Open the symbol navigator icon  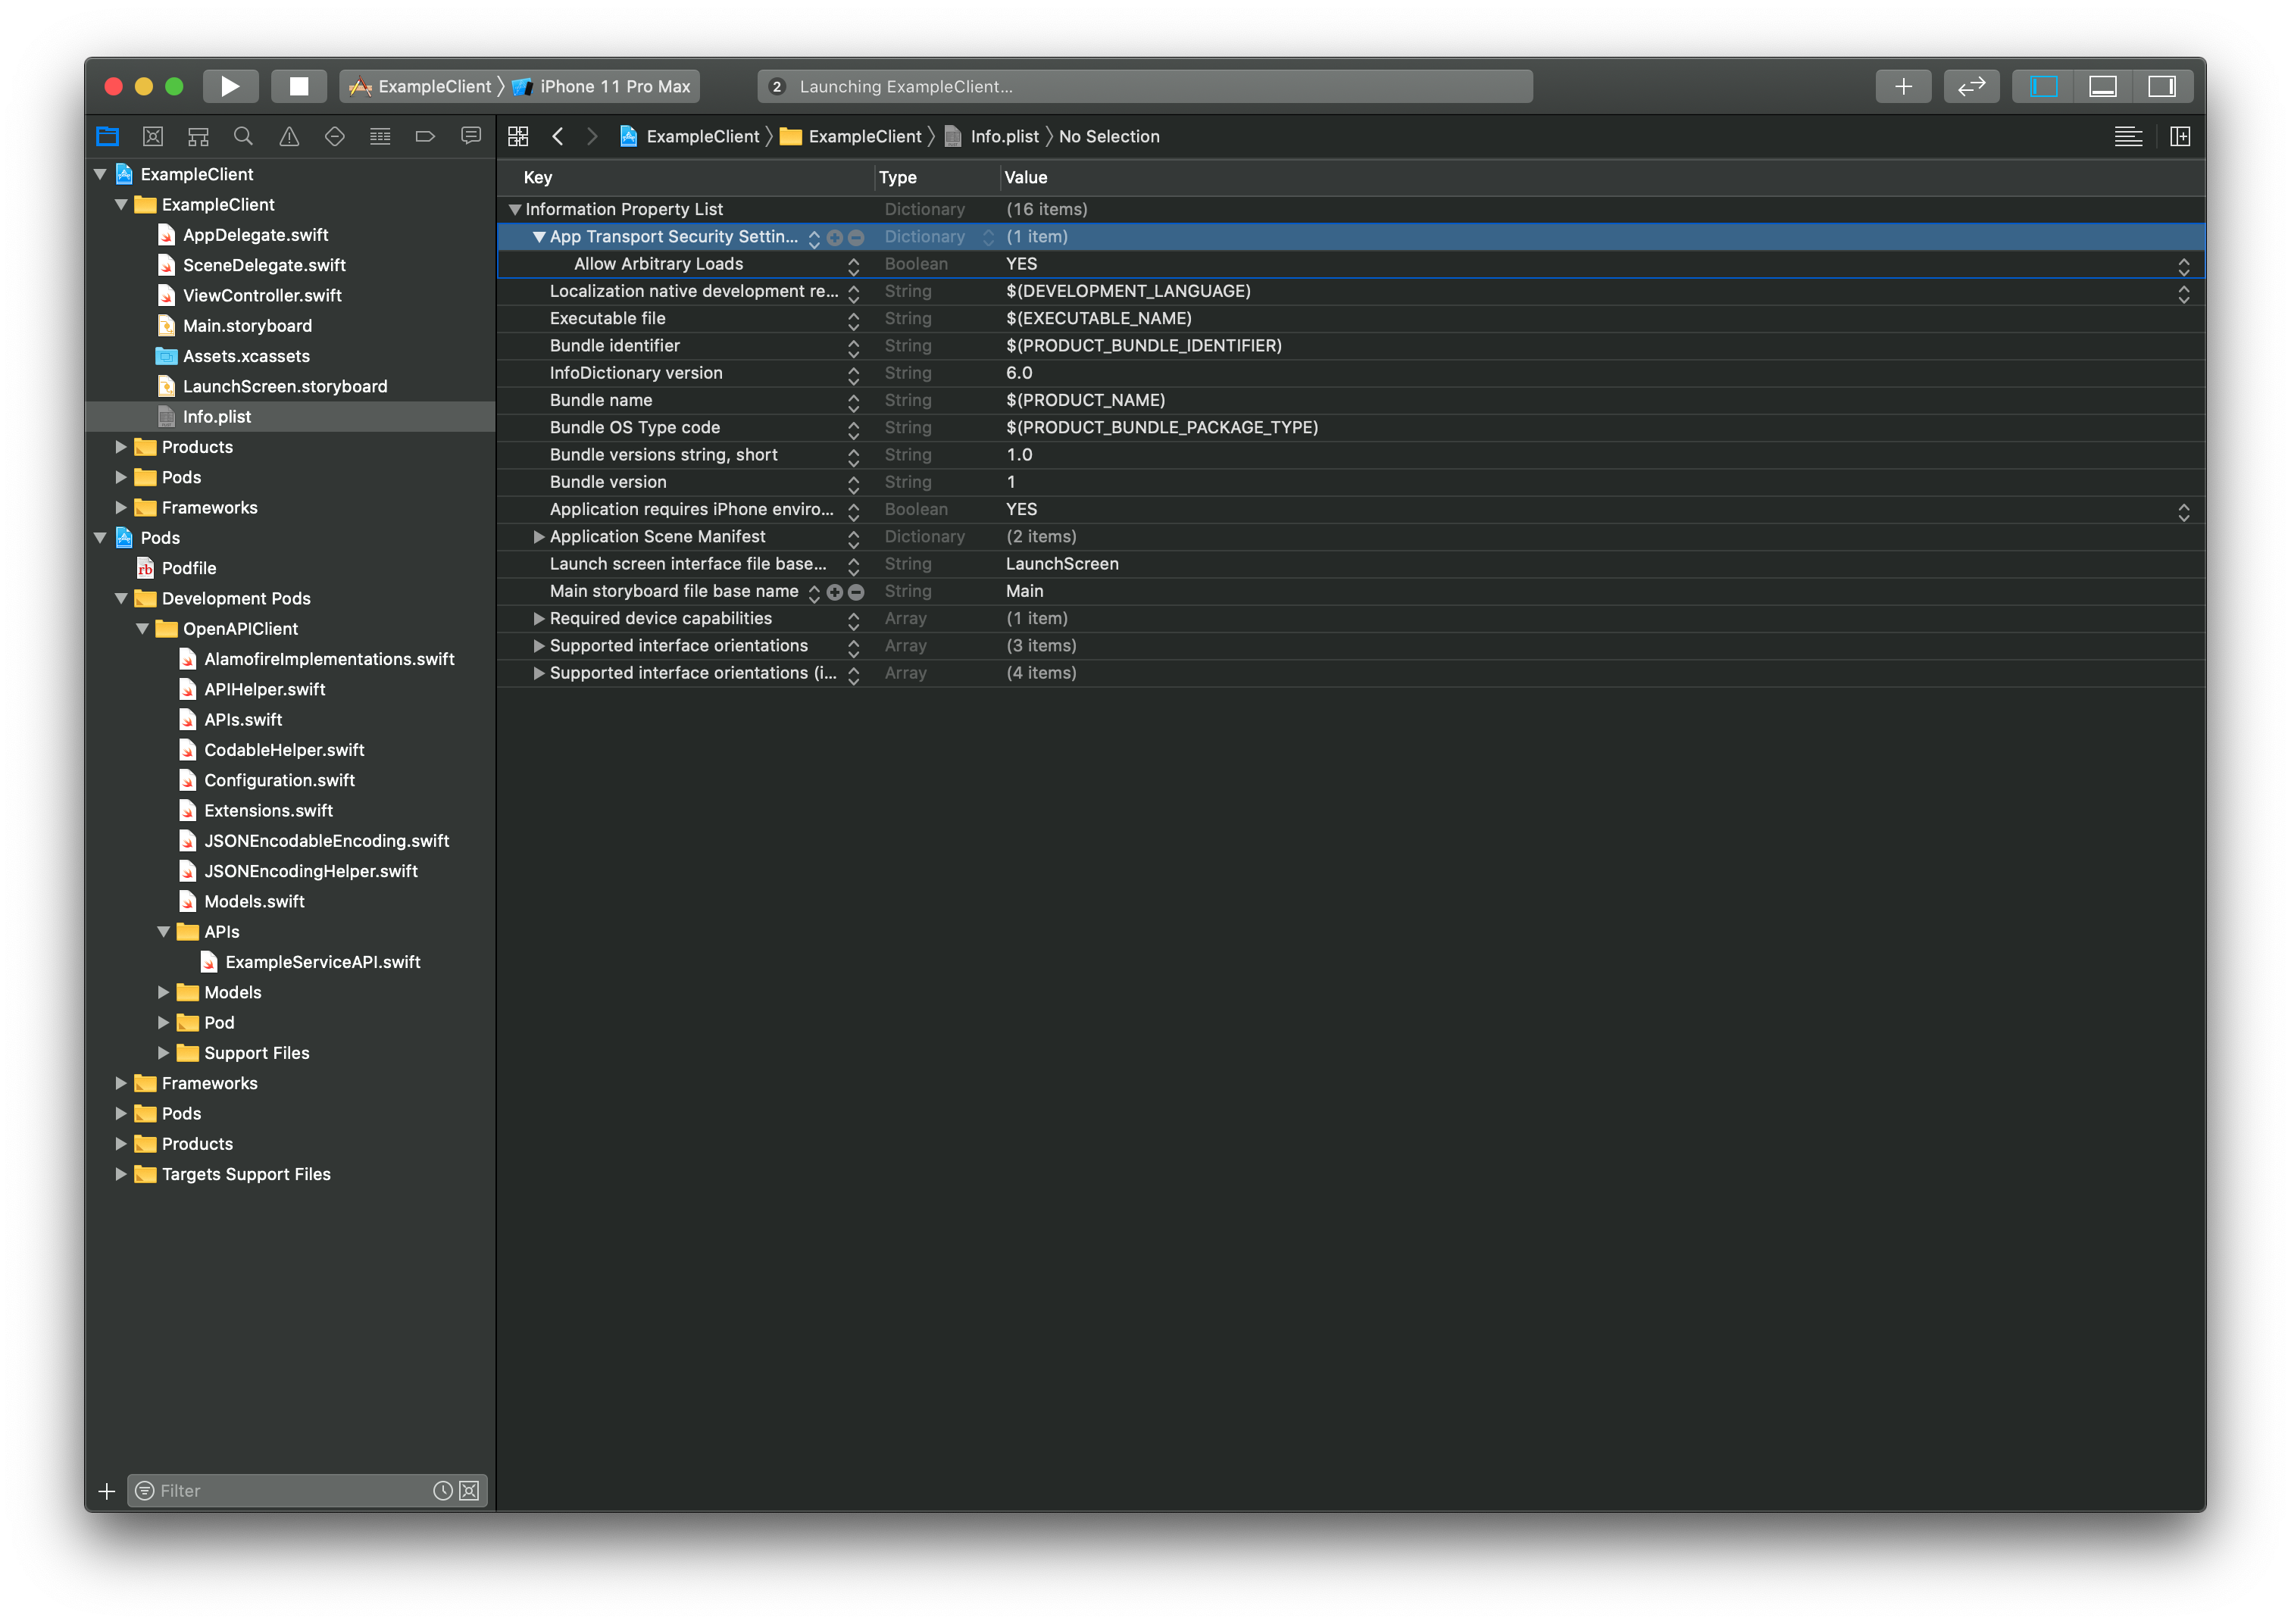pyautogui.click(x=198, y=136)
